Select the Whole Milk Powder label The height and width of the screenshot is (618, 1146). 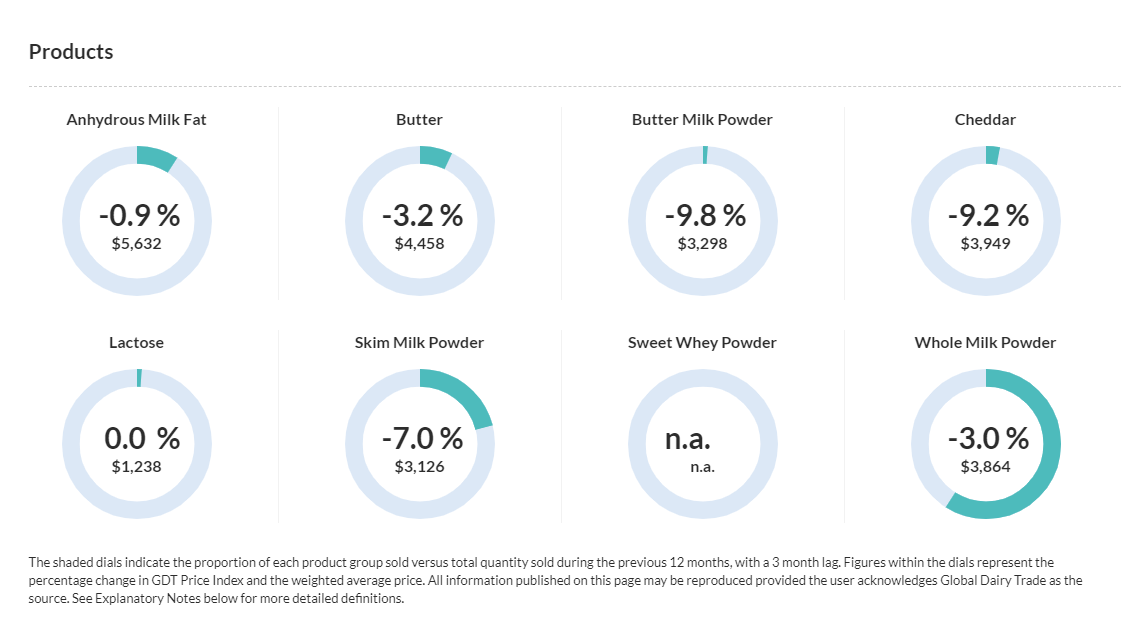point(985,343)
